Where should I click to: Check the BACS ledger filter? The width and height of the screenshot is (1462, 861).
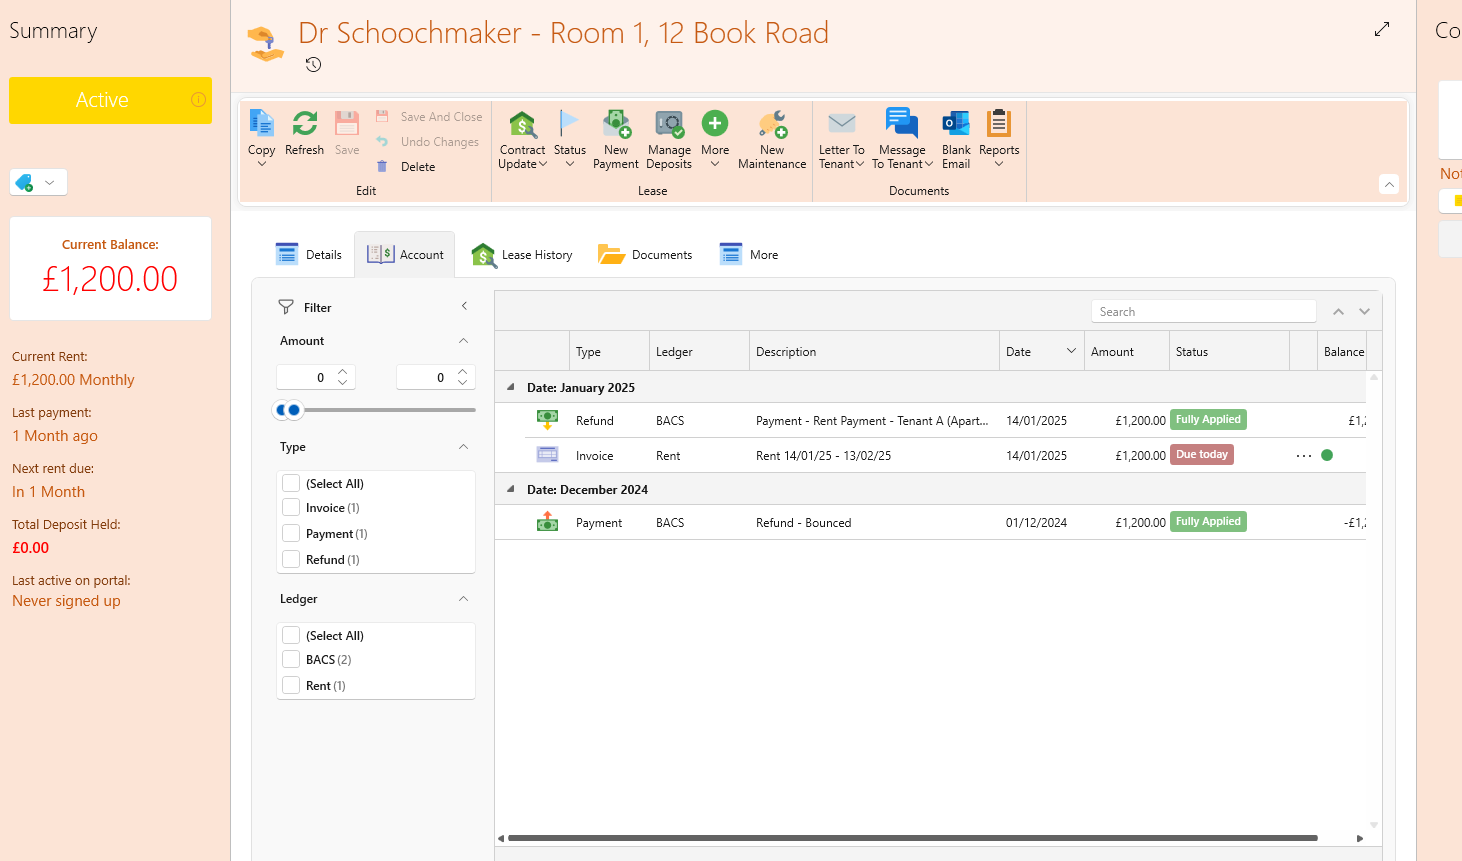pos(291,660)
